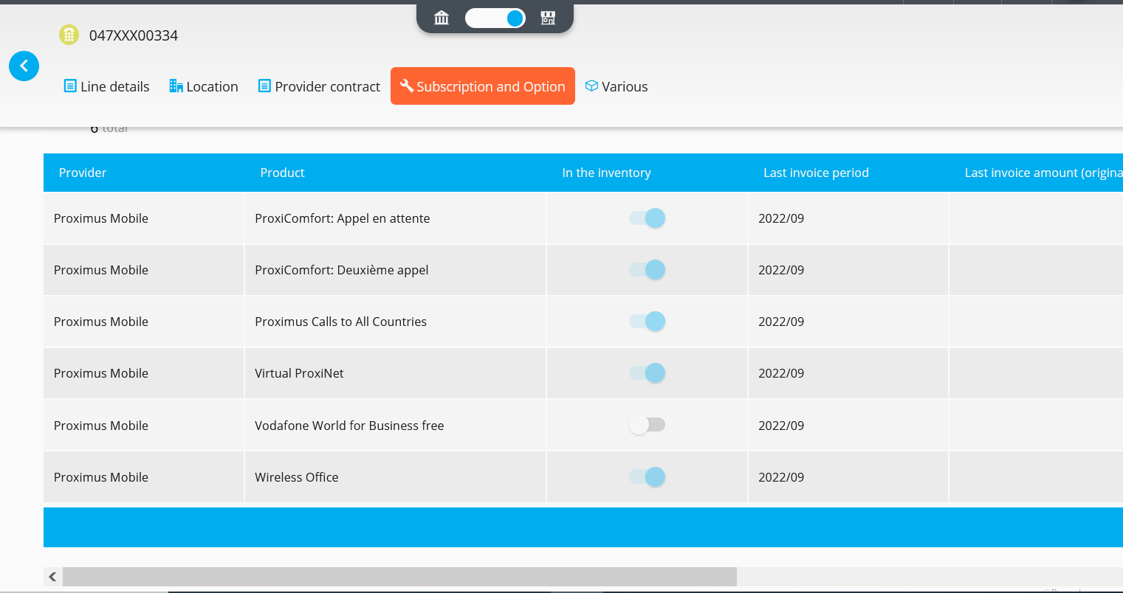Open the Provider contract tab
Viewport: 1123px width, 593px height.
click(x=319, y=86)
